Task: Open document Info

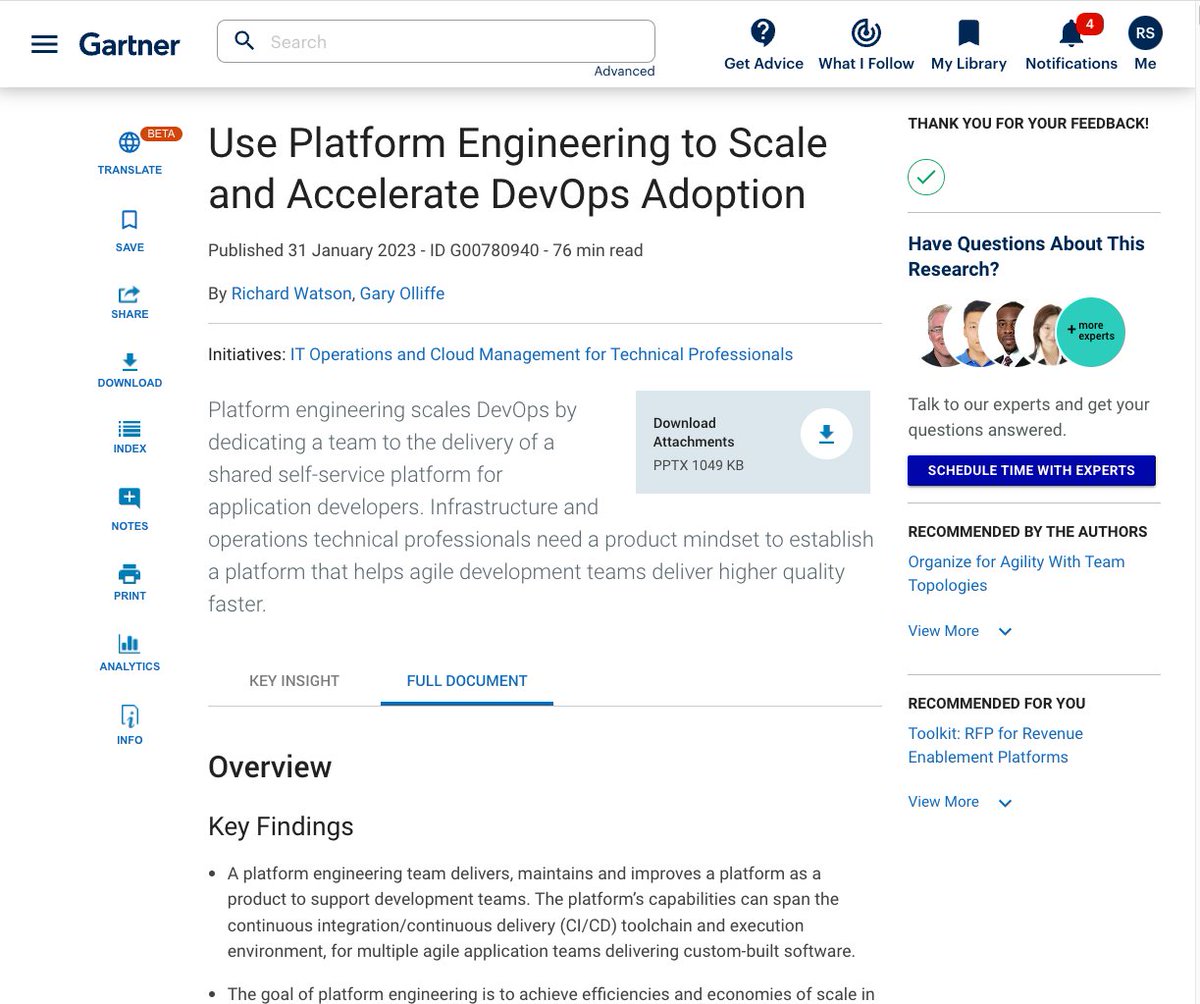Action: click(x=129, y=725)
